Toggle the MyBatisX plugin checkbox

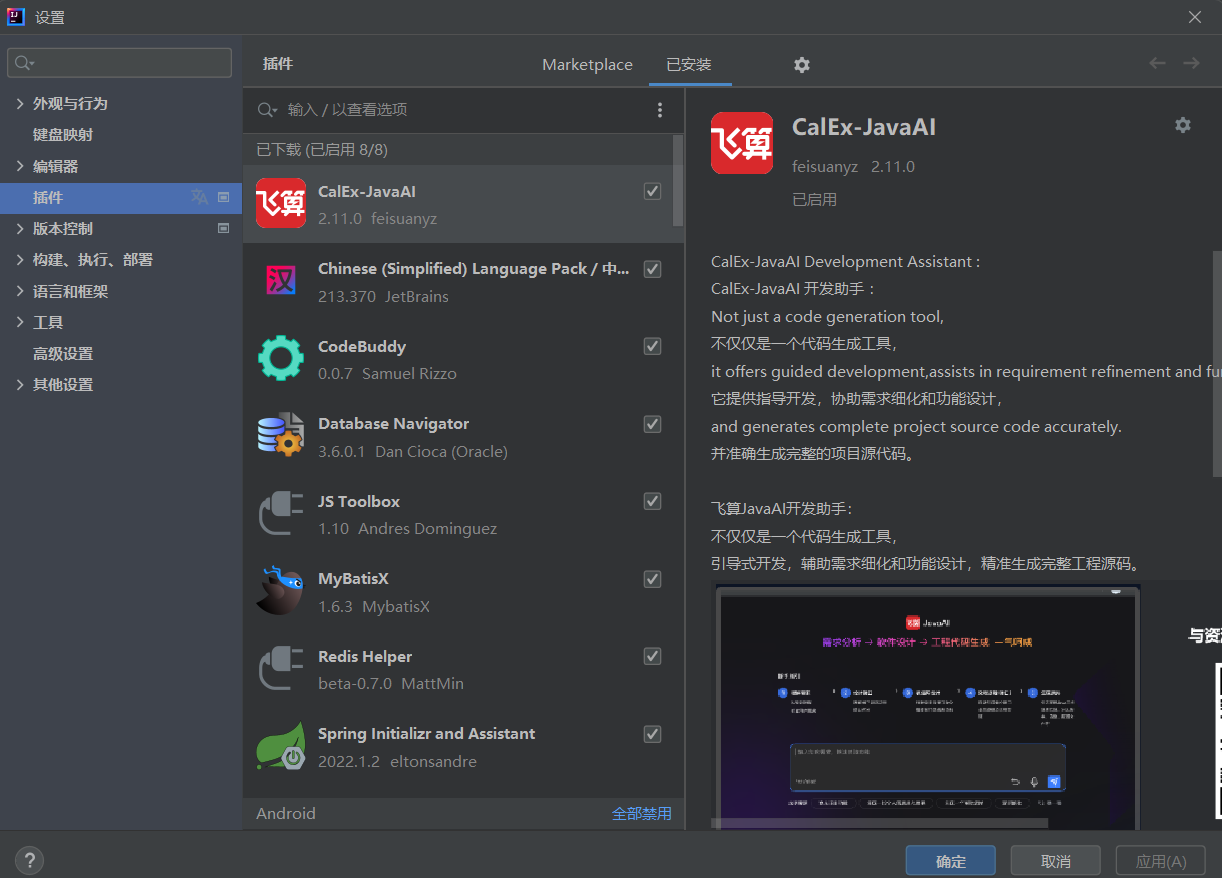652,579
